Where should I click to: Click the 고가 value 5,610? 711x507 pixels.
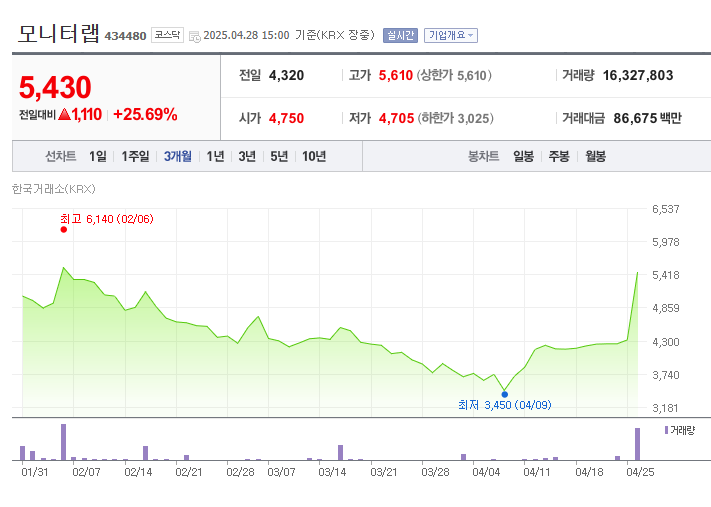(x=396, y=75)
